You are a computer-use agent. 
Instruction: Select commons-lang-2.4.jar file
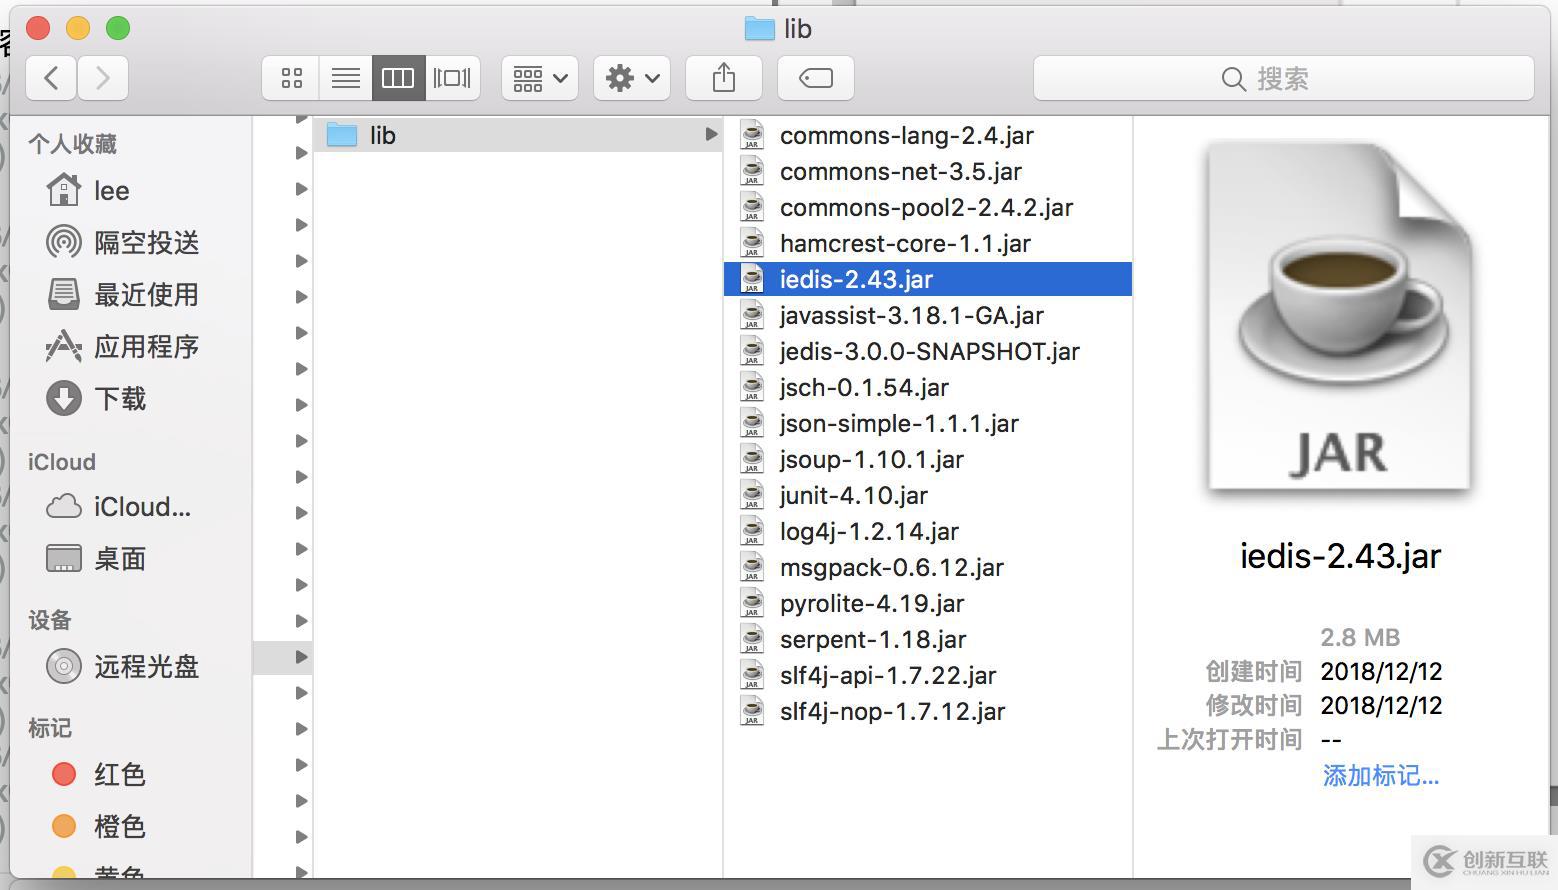click(927, 135)
